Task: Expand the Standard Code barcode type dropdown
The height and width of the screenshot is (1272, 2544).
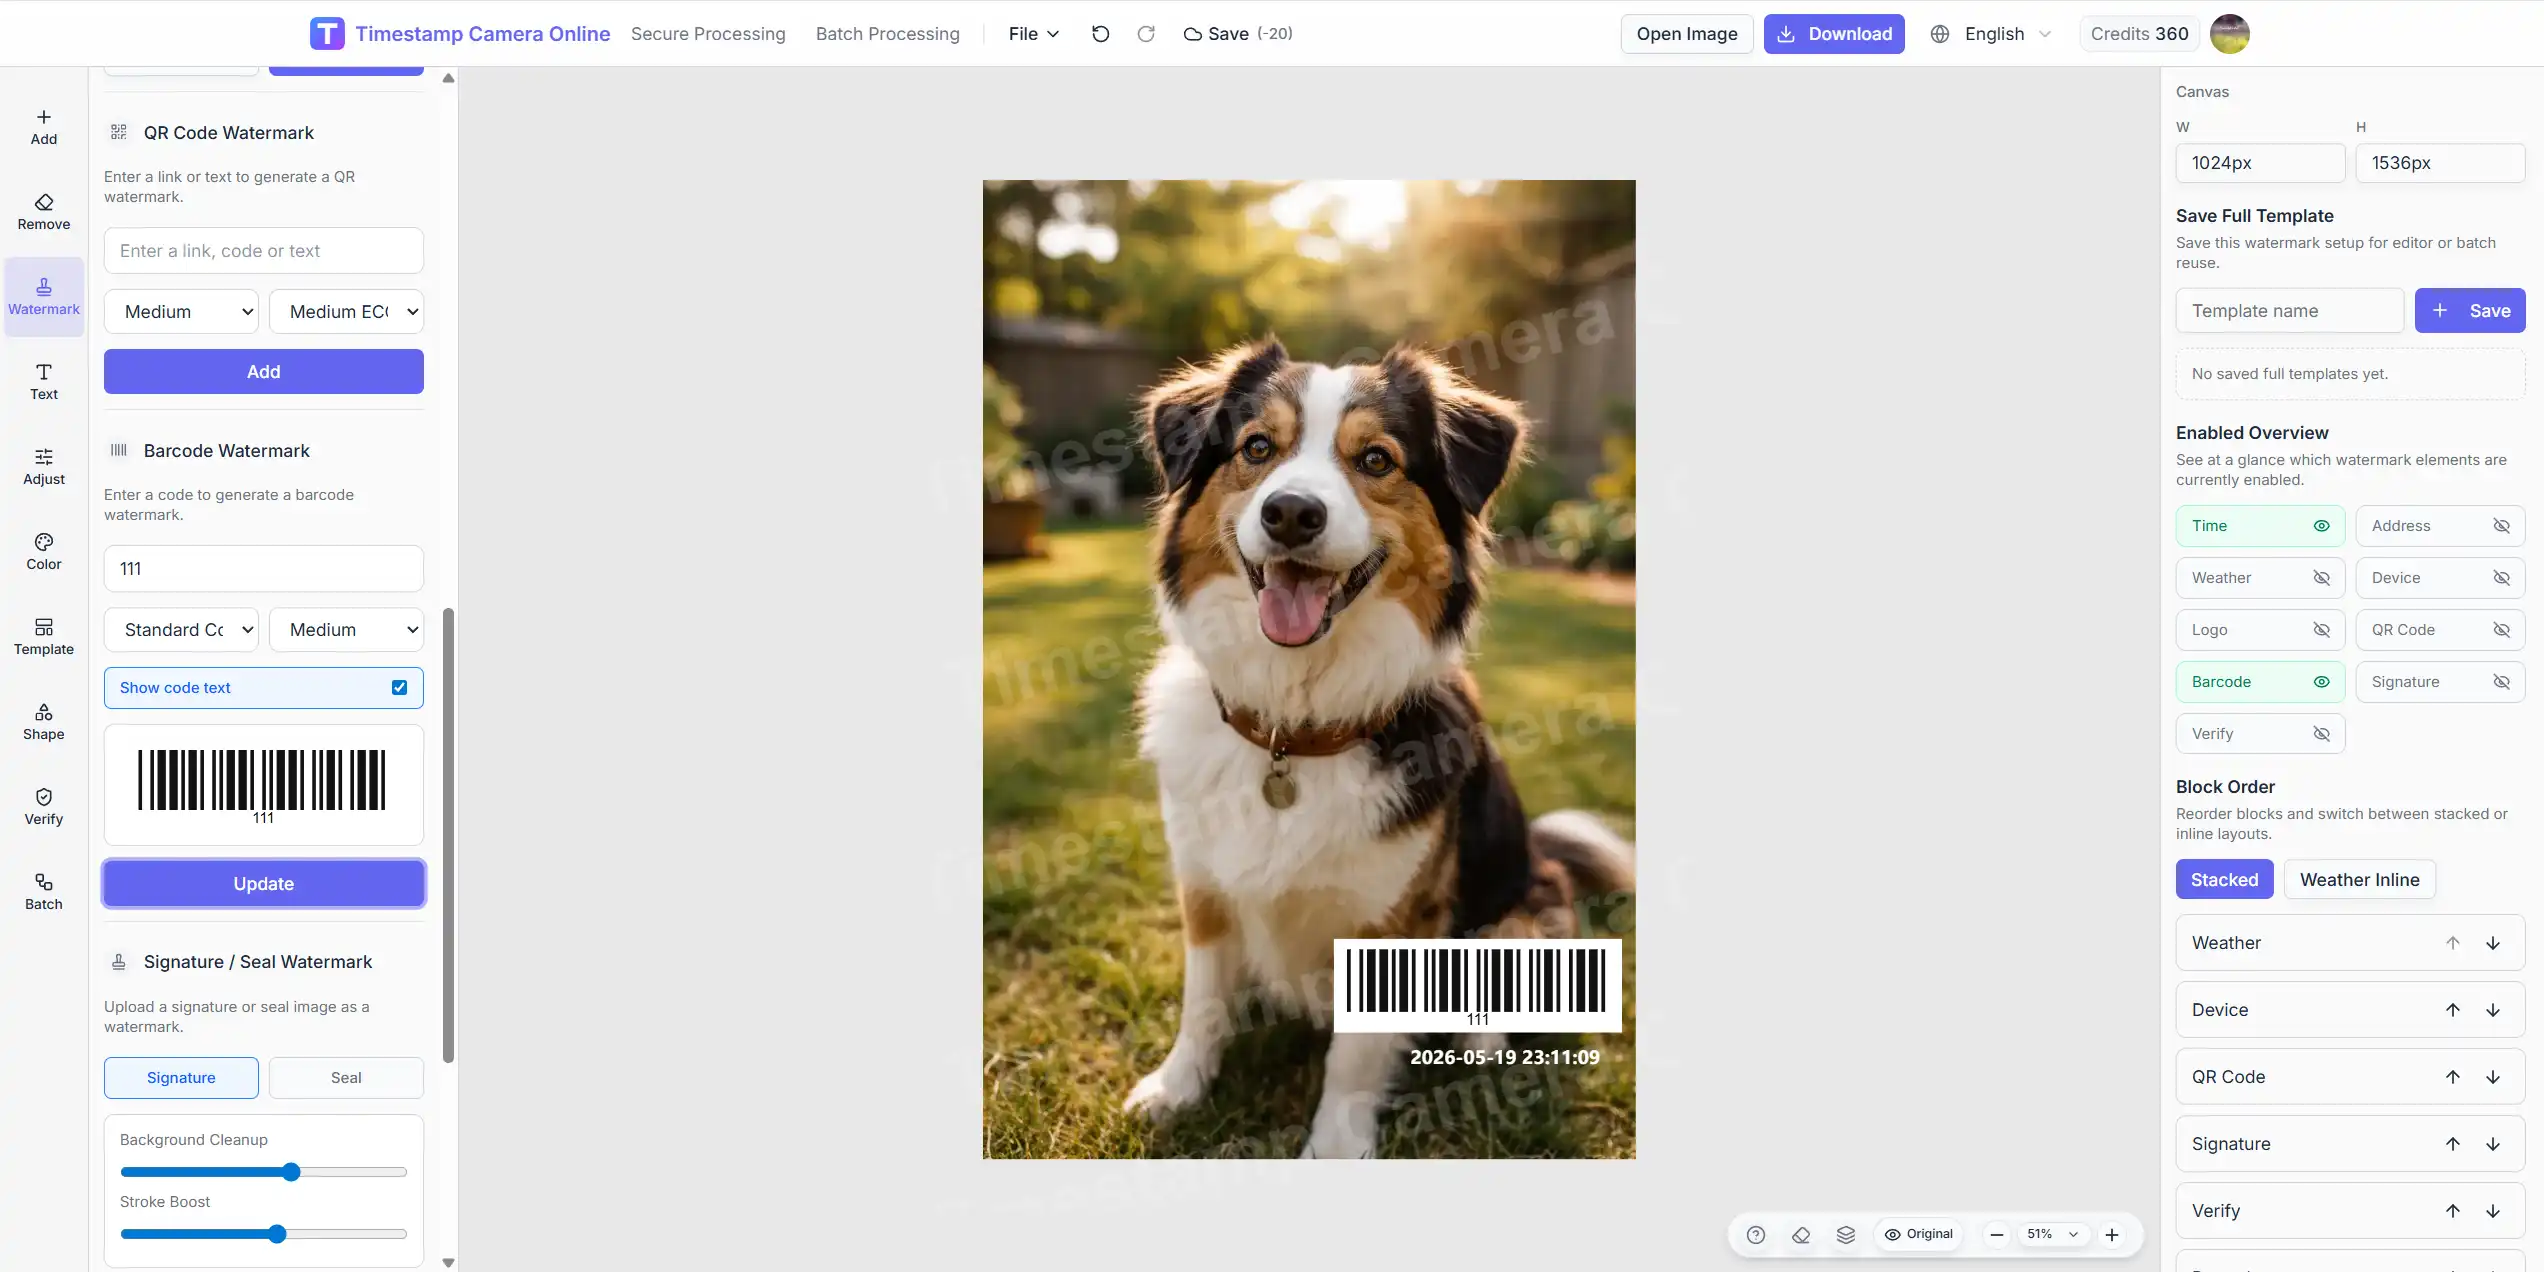Action: [x=181, y=630]
